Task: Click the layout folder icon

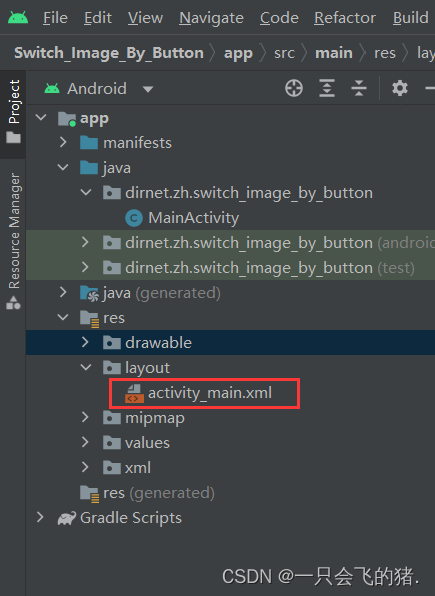Action: click(112, 368)
